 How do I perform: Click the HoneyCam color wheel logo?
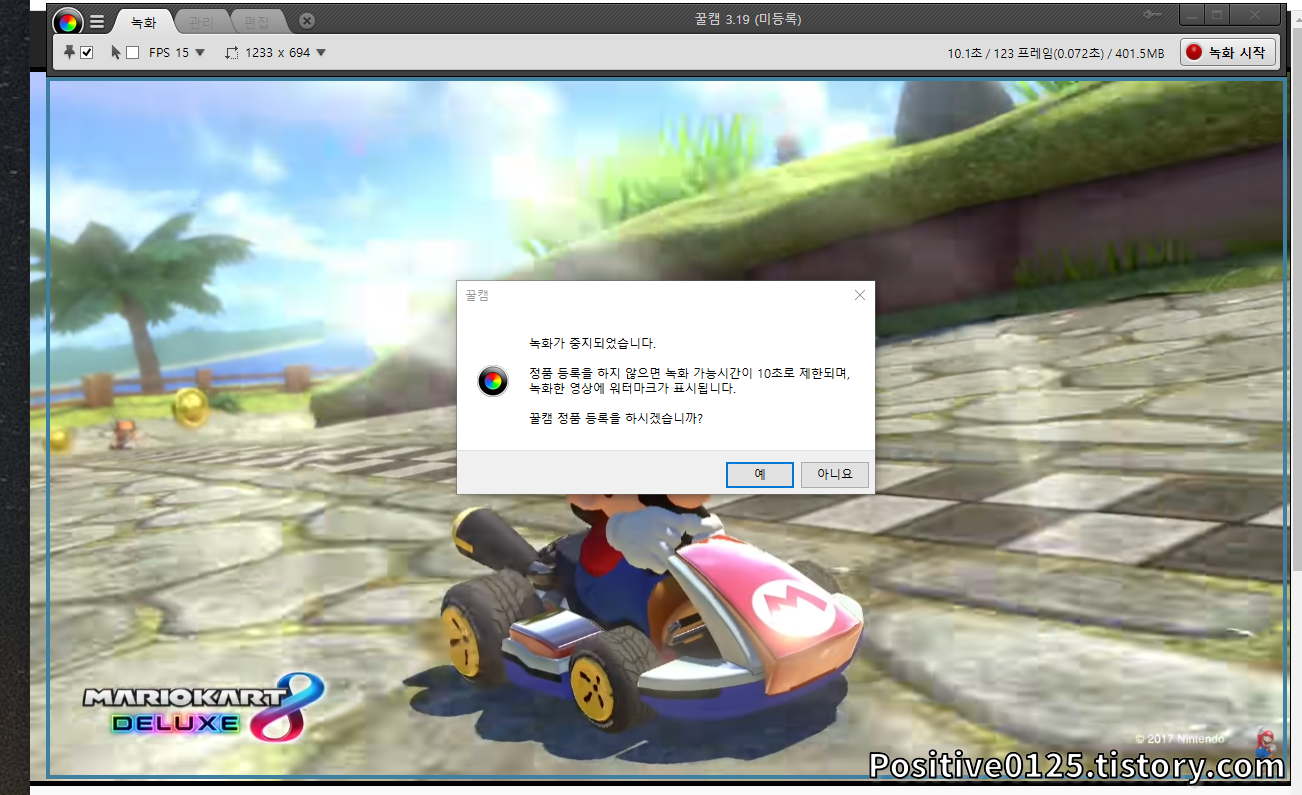click(x=67, y=21)
